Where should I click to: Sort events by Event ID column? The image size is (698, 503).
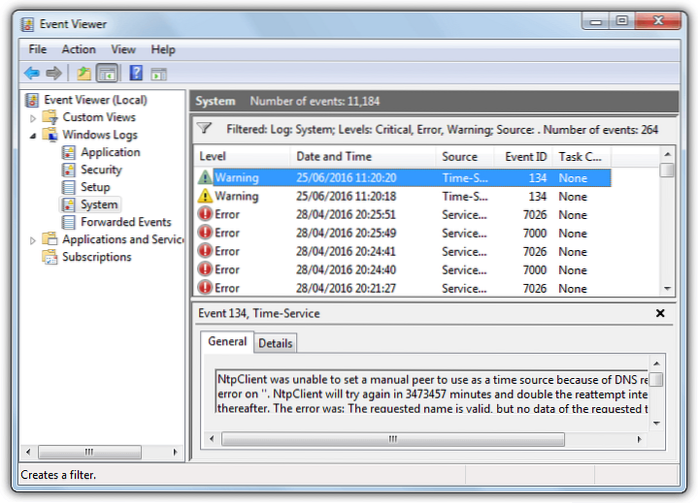524,157
